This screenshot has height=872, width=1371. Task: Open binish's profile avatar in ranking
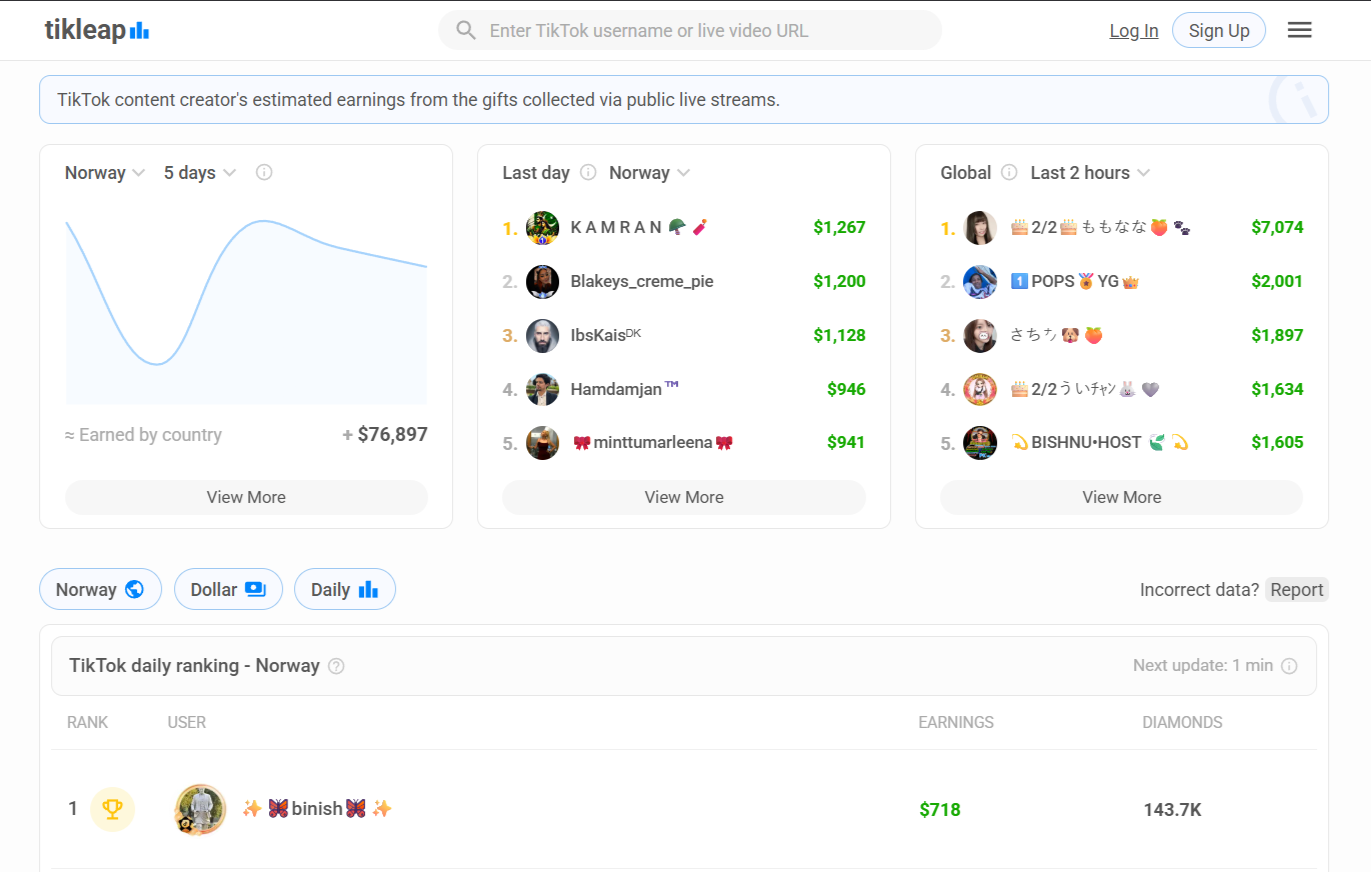(200, 809)
